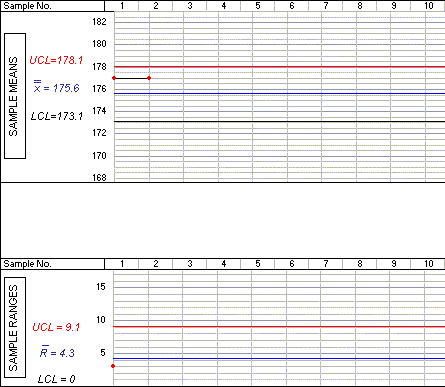This screenshot has width=445, height=387.
Task: Click the 15 axis value on ranges chart
Action: (101, 287)
